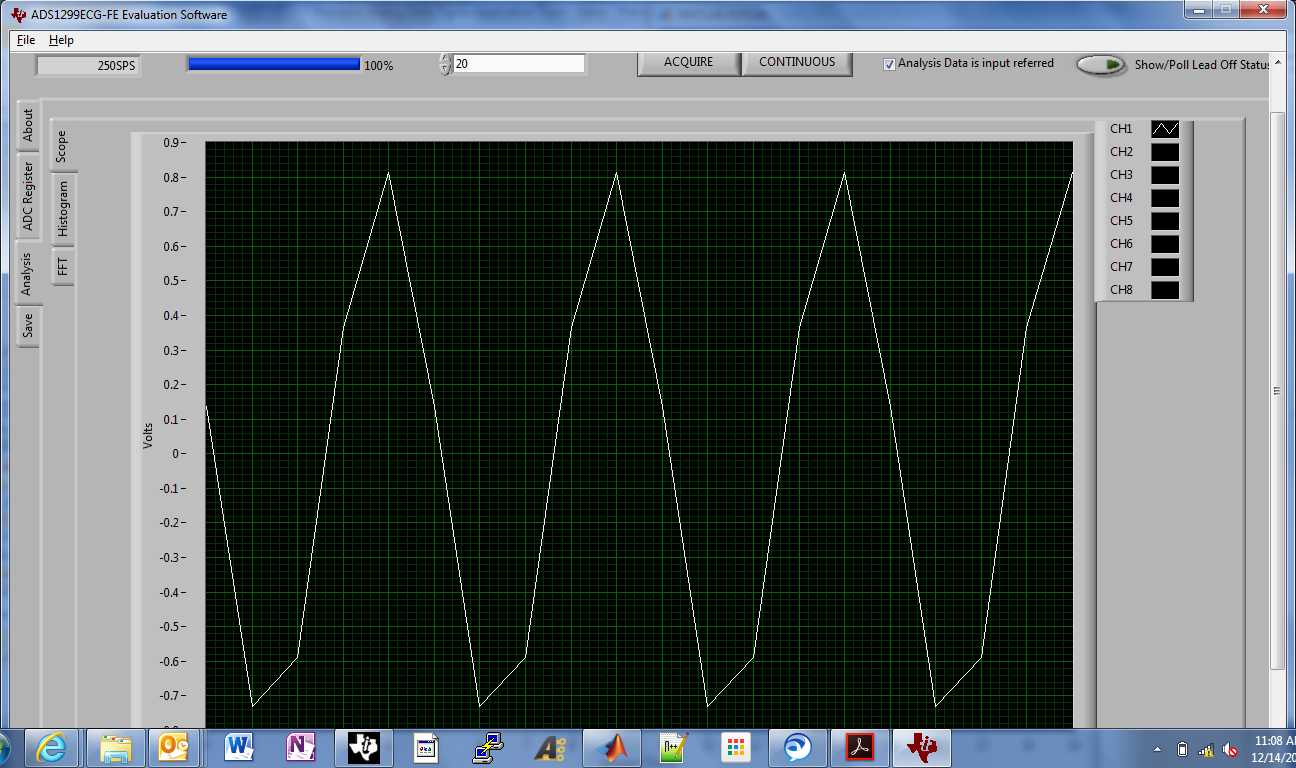The image size is (1296, 768).
Task: Open PuTTY from the taskbar
Action: 488,747
